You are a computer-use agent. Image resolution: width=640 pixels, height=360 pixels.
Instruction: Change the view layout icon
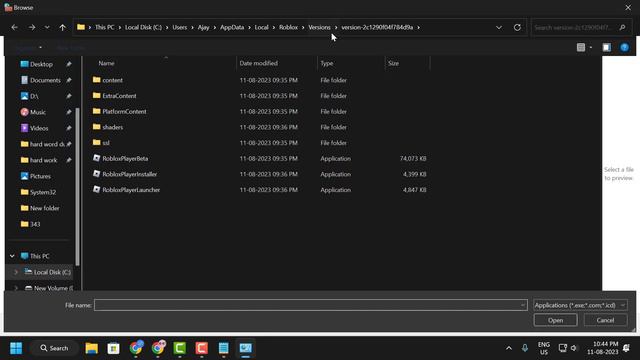tap(581, 47)
